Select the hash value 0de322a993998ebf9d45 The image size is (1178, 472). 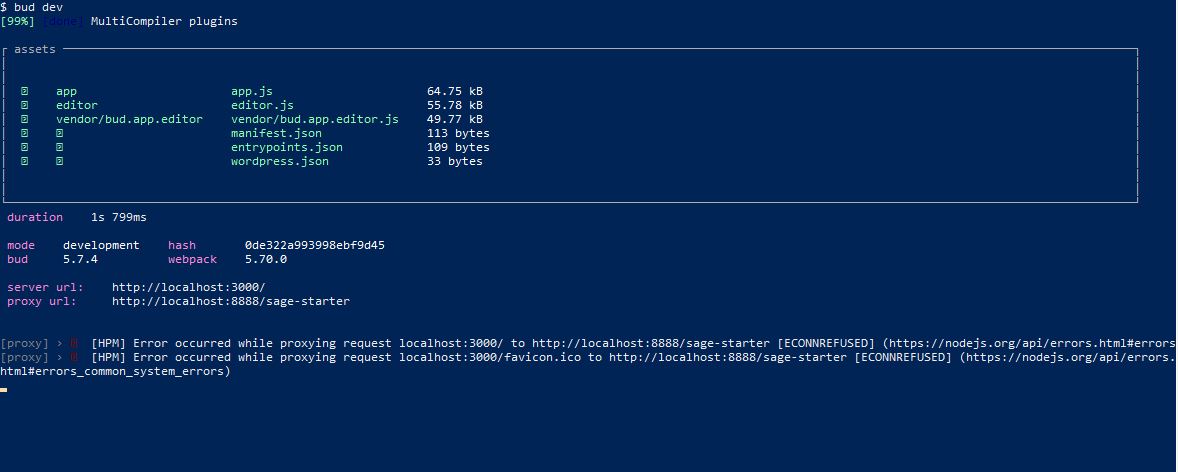(x=314, y=245)
